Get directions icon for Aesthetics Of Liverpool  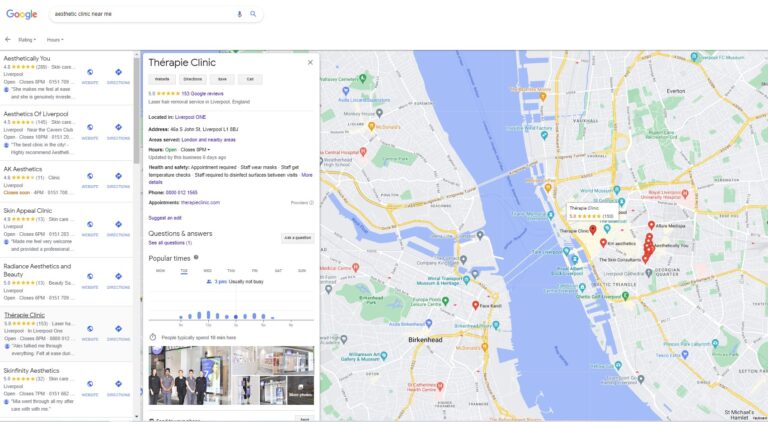[x=118, y=128]
